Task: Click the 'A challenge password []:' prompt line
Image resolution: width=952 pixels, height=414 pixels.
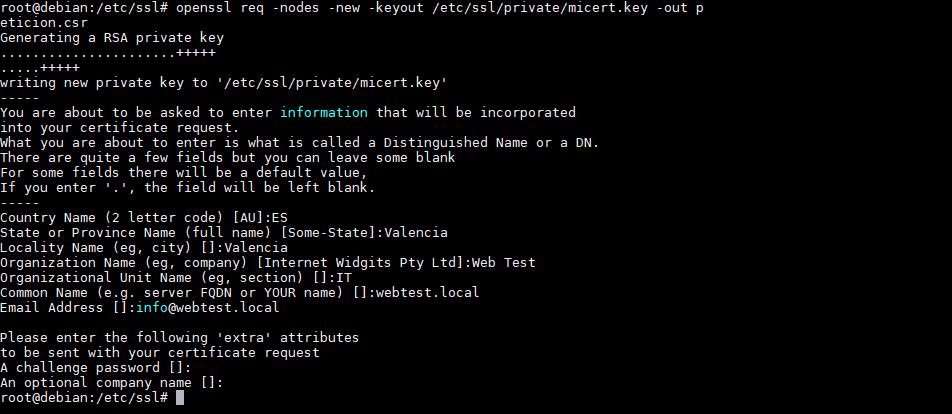Action: click(x=96, y=367)
